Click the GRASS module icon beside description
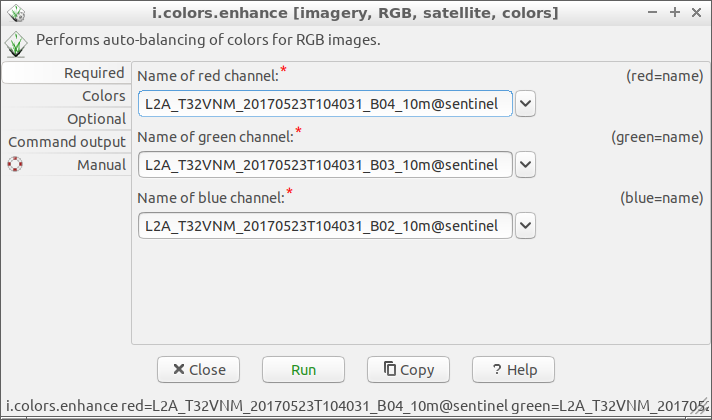 click(16, 44)
